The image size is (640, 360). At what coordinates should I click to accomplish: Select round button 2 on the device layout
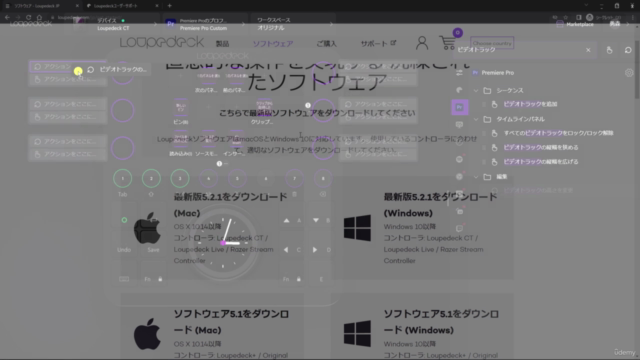(151, 178)
